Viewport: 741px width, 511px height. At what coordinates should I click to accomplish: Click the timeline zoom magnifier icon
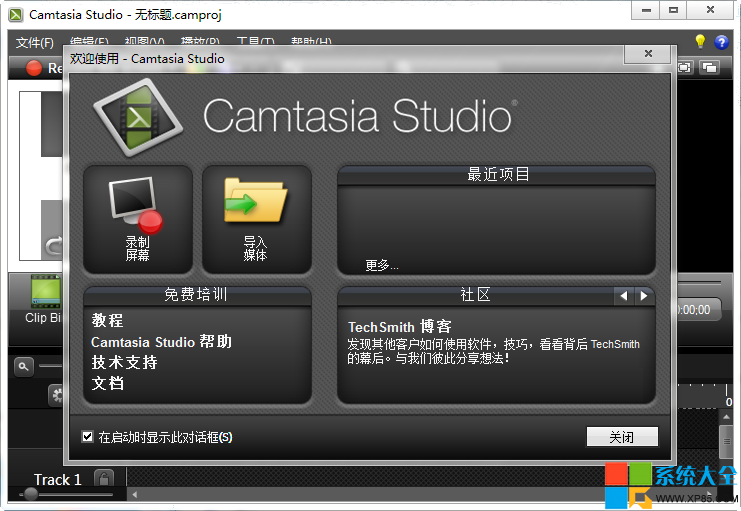24,366
